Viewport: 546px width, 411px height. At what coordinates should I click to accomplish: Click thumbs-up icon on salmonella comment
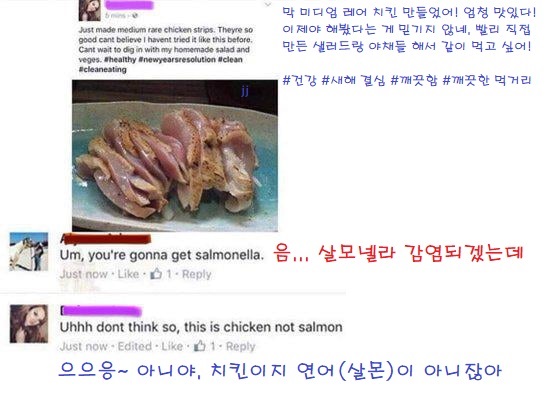click(x=156, y=274)
